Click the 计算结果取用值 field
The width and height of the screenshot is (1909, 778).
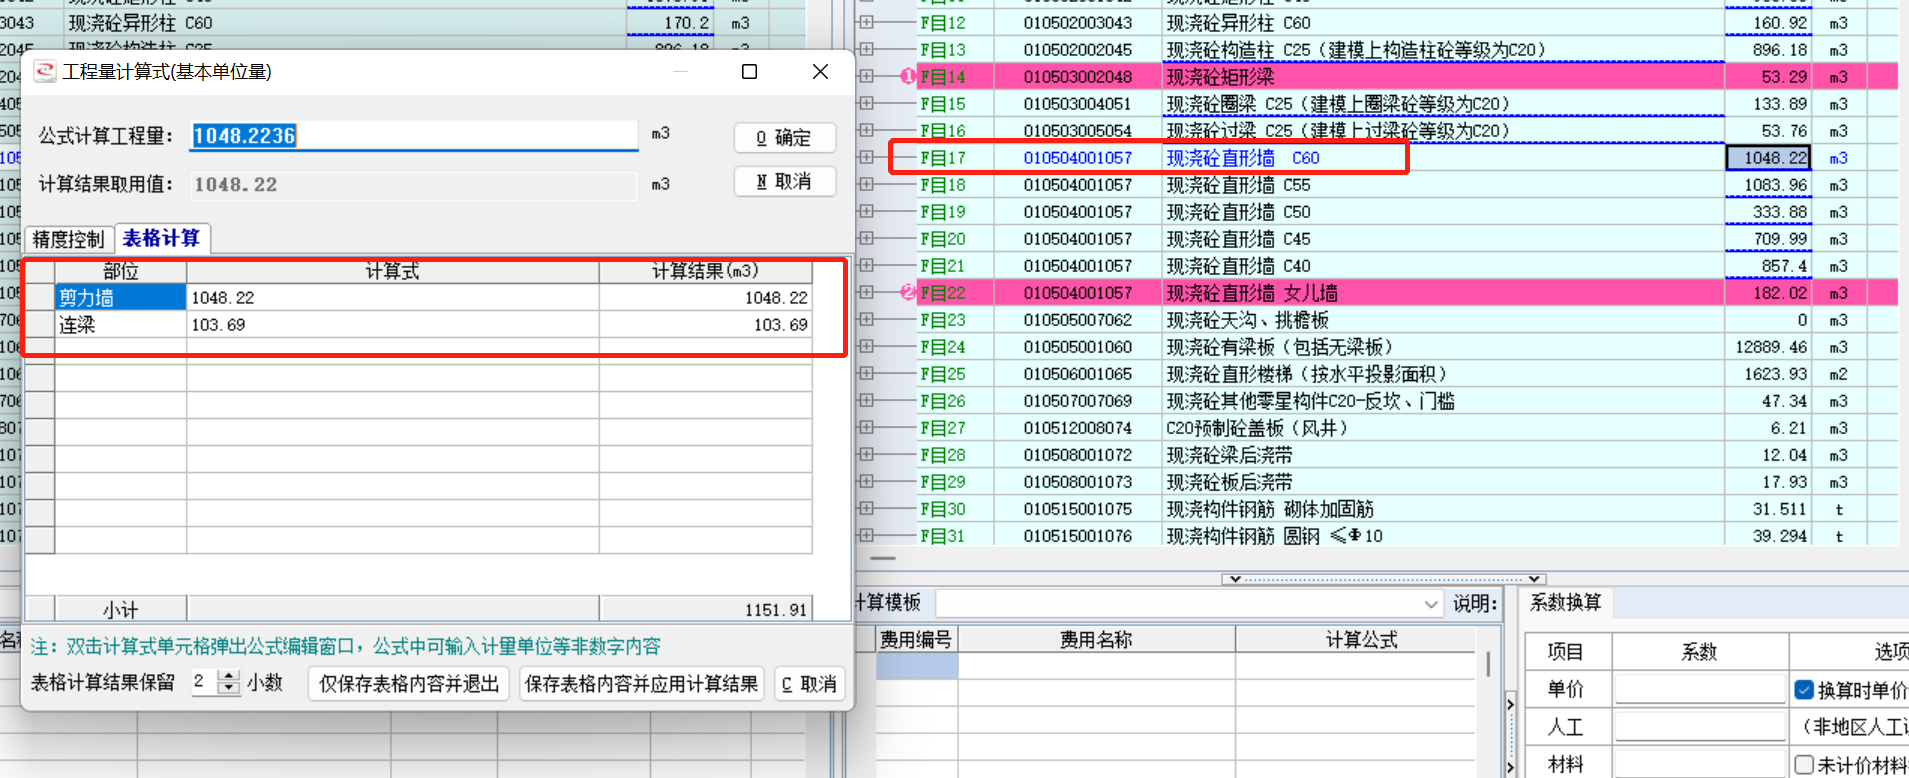pyautogui.click(x=414, y=184)
